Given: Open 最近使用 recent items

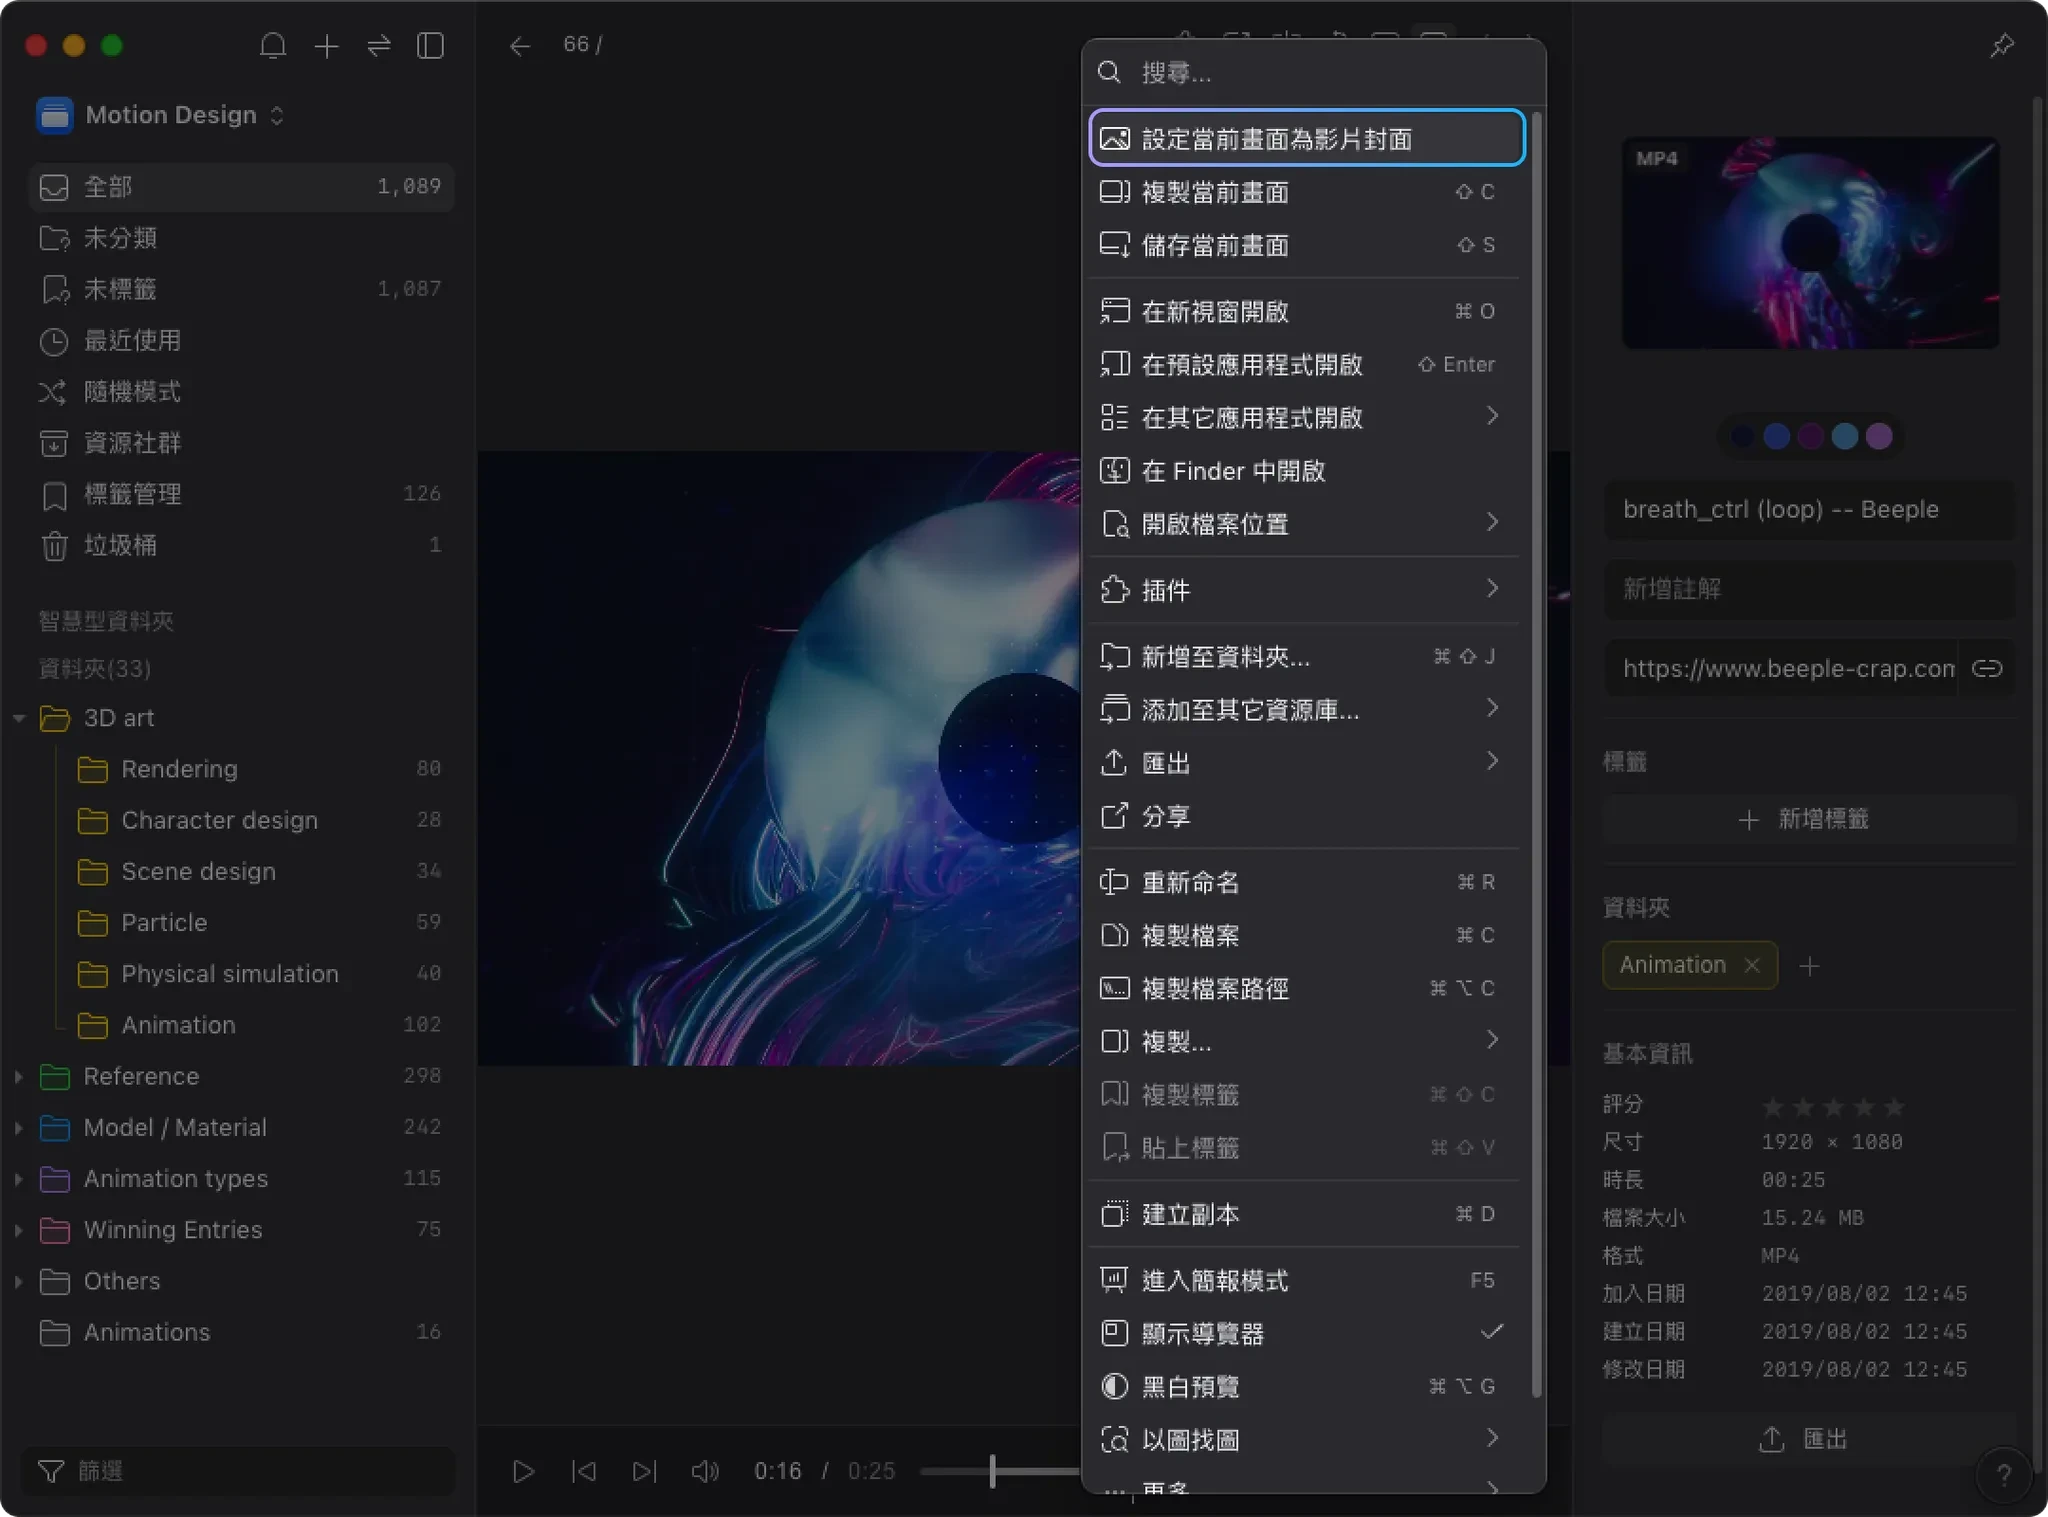Looking at the screenshot, I should (x=240, y=340).
